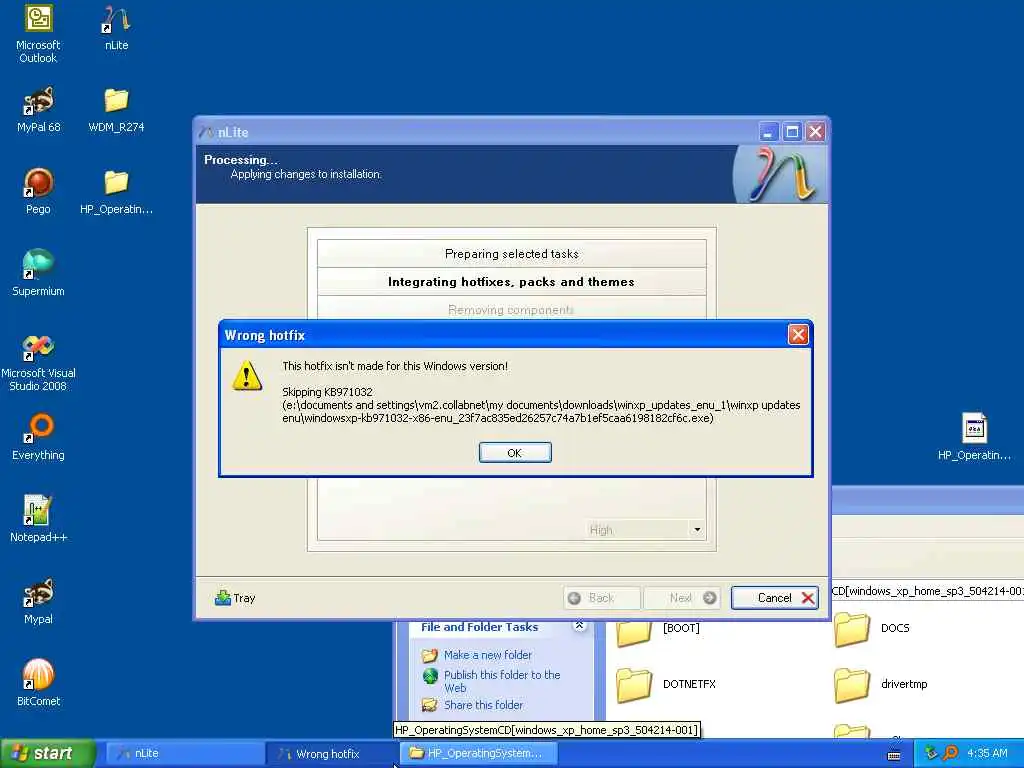Open the Start menu

47,753
